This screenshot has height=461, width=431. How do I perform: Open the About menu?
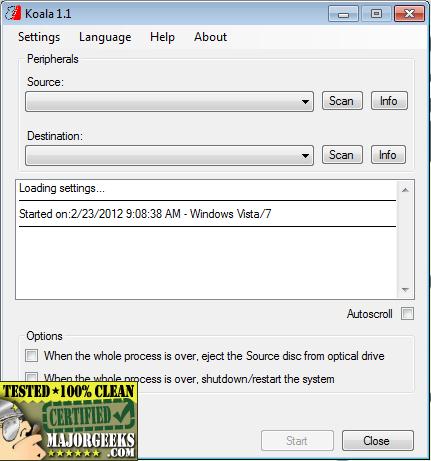point(210,37)
